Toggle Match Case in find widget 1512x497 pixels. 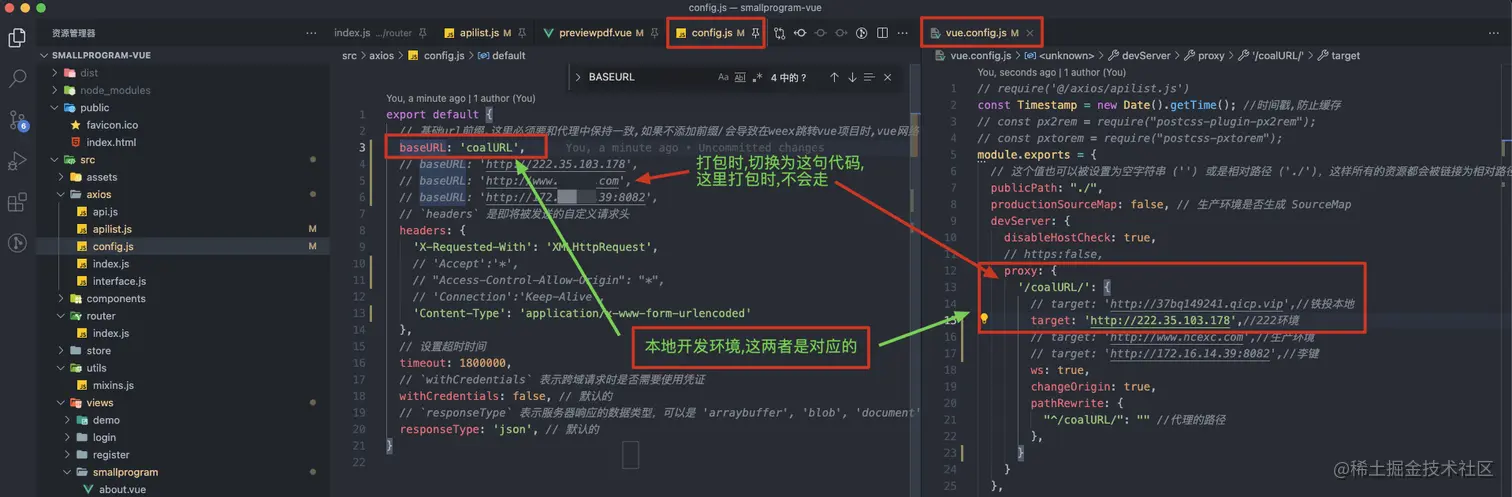[x=723, y=77]
